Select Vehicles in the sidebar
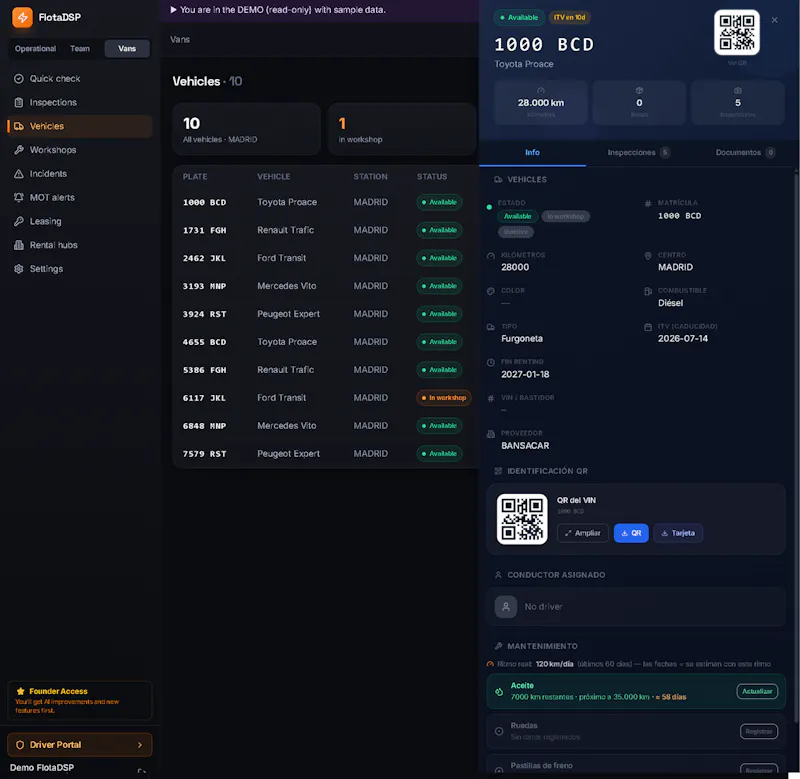 click(x=79, y=126)
